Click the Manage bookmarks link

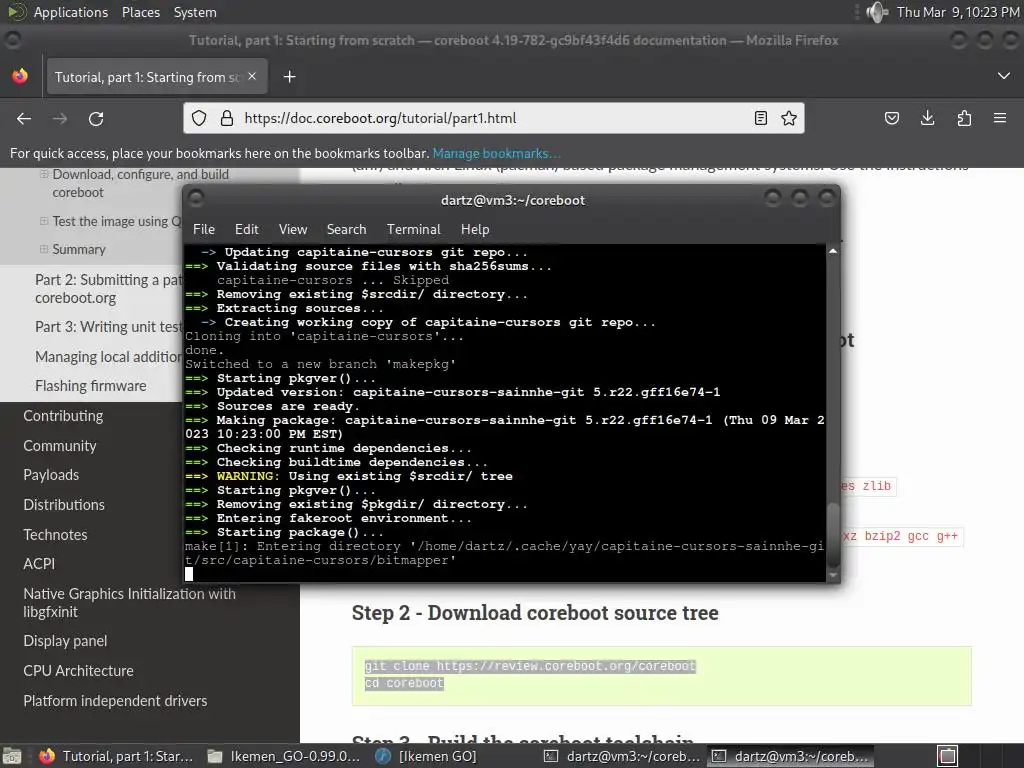point(495,153)
